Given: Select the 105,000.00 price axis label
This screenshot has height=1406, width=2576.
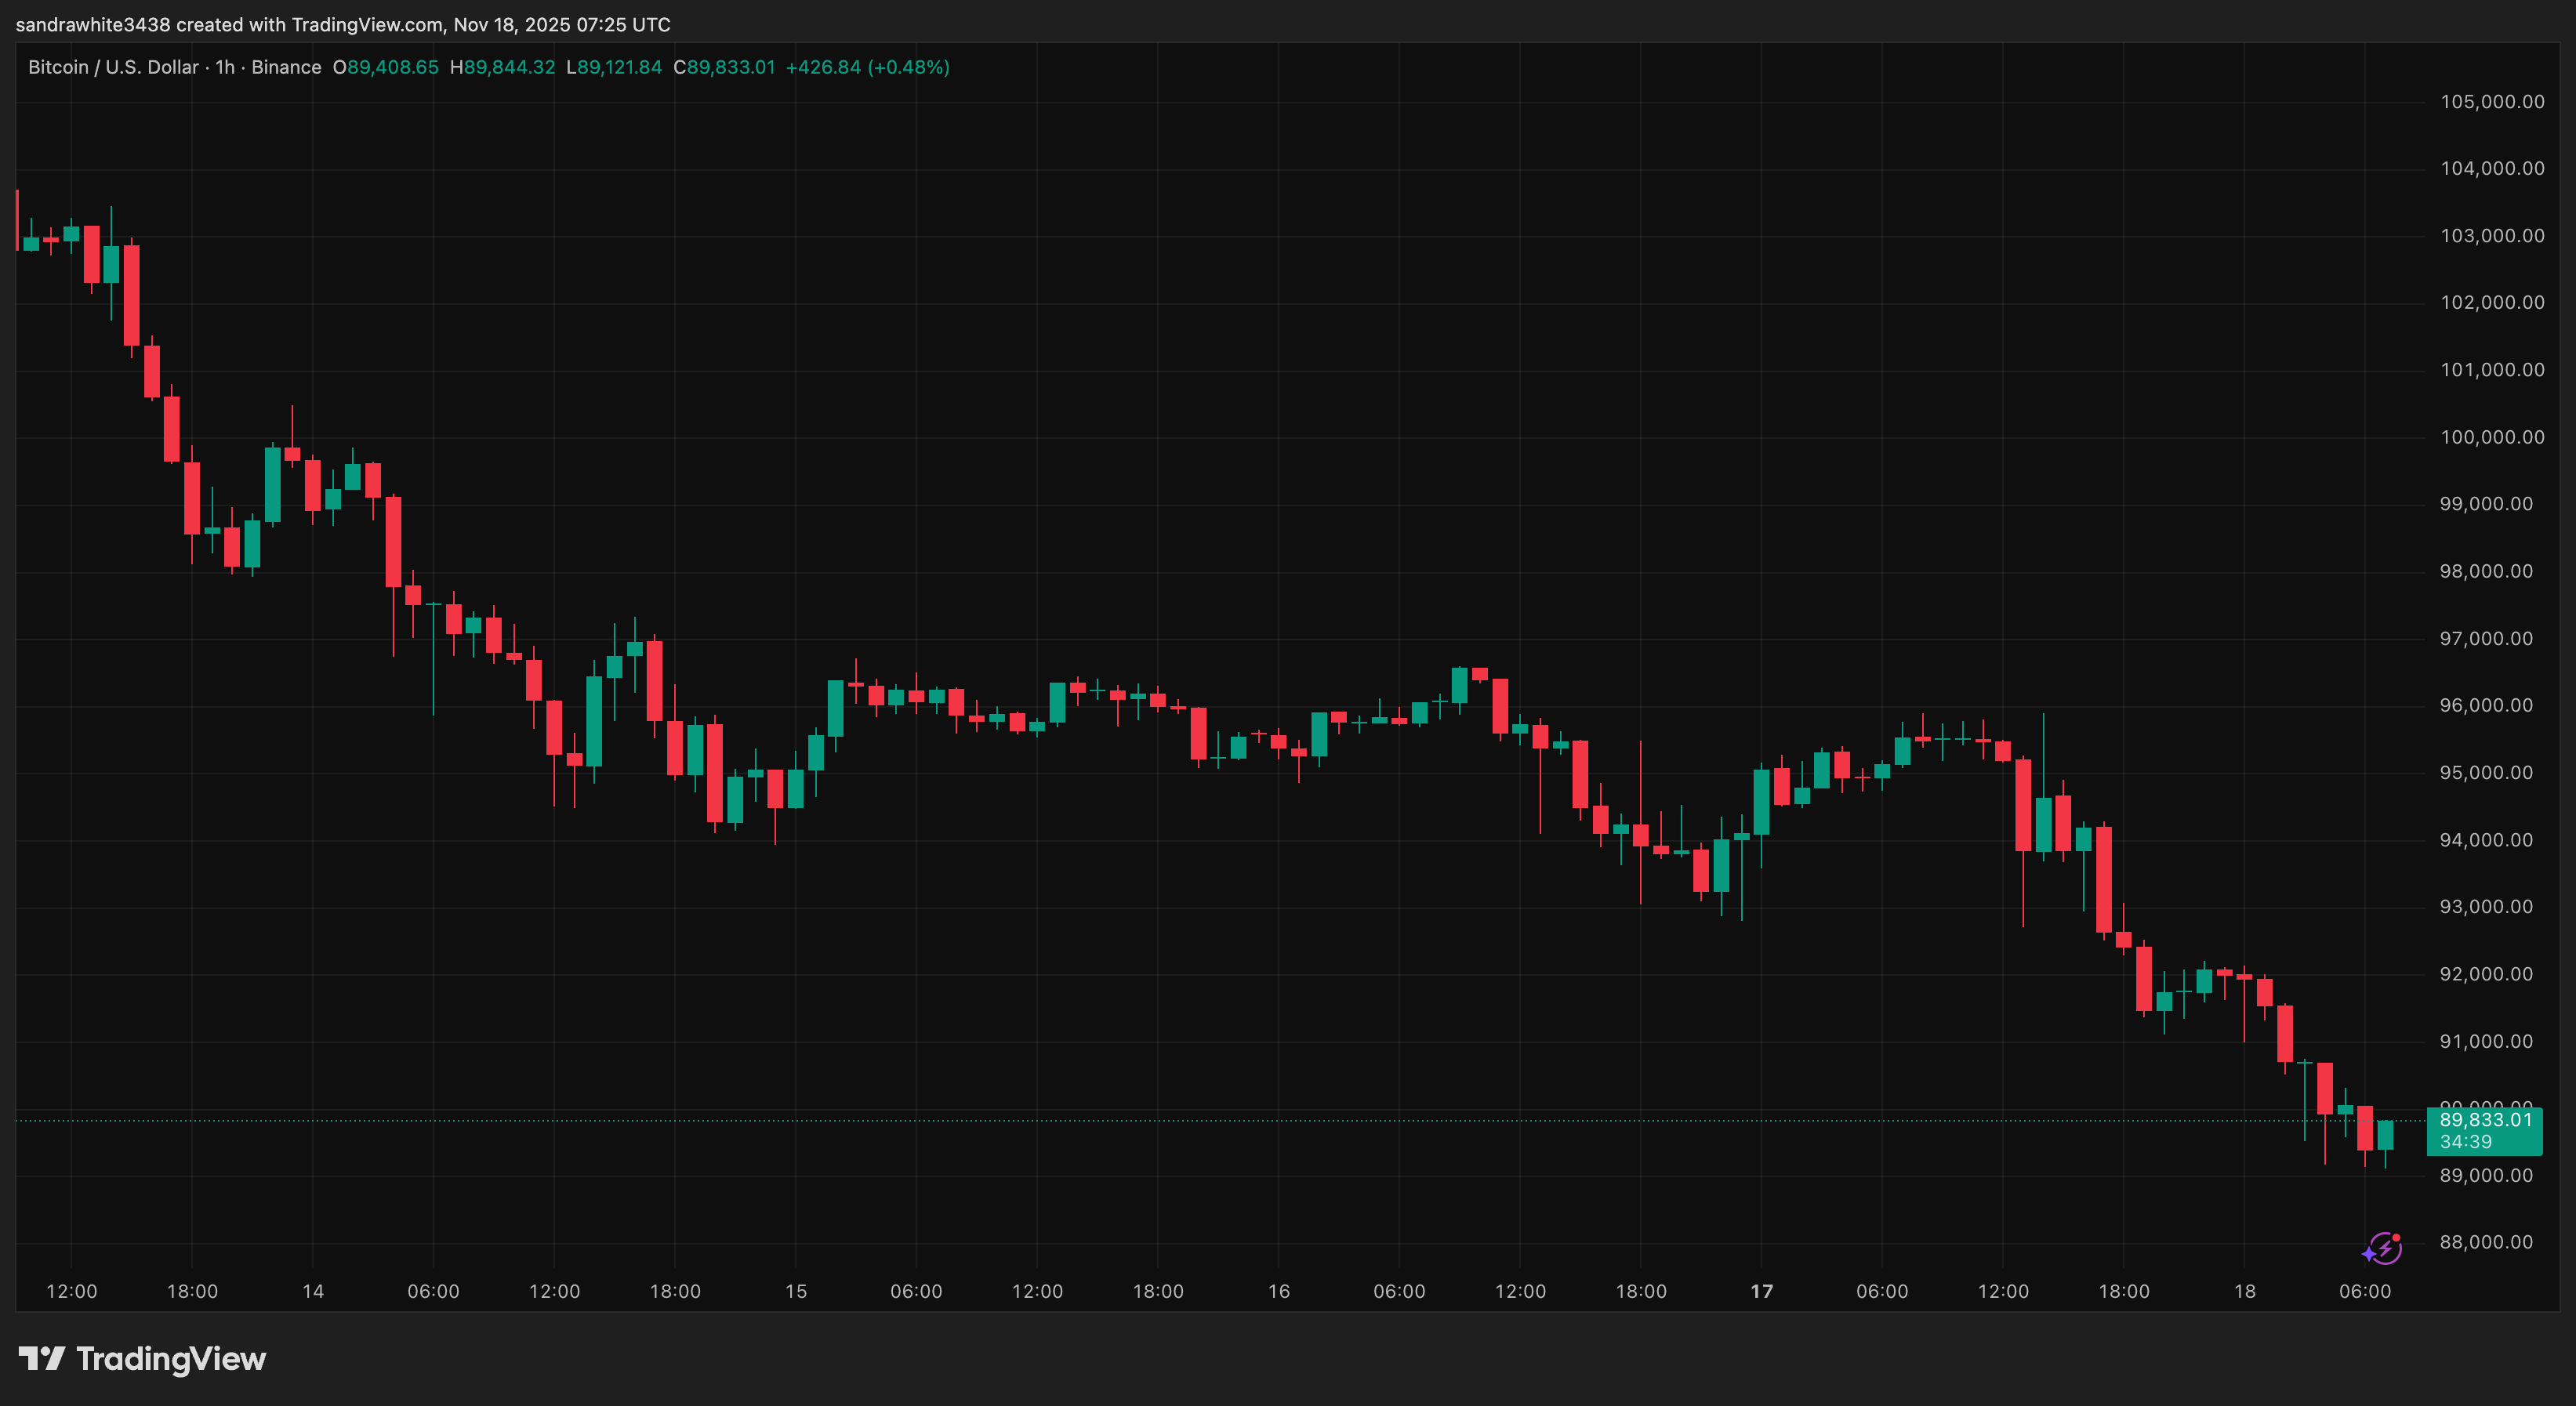Looking at the screenshot, I should pos(2494,101).
